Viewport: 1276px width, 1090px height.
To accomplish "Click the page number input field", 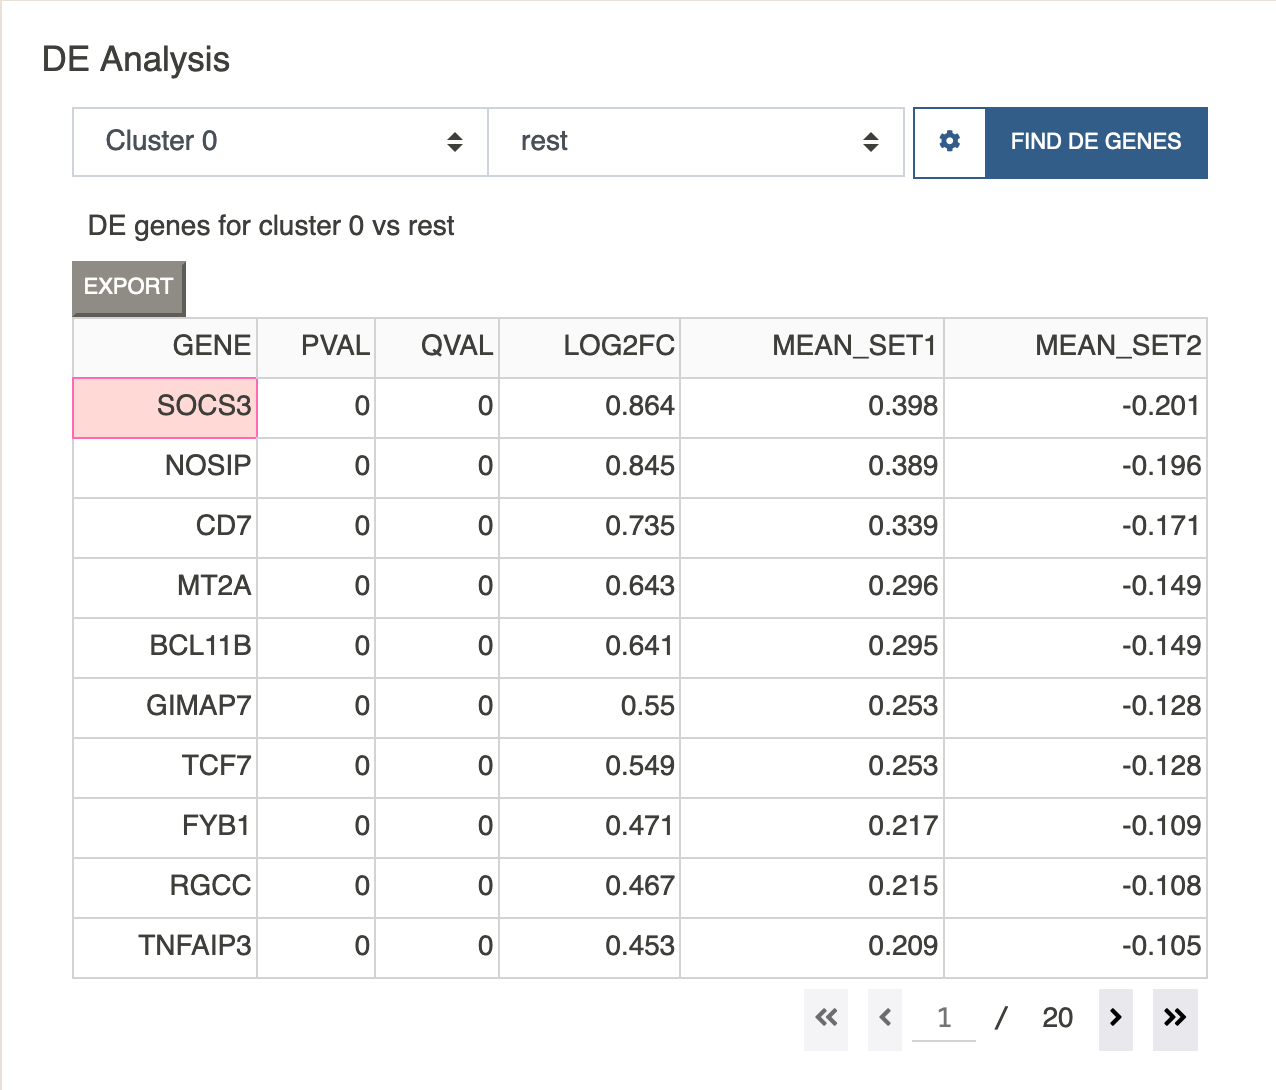I will tap(944, 1018).
